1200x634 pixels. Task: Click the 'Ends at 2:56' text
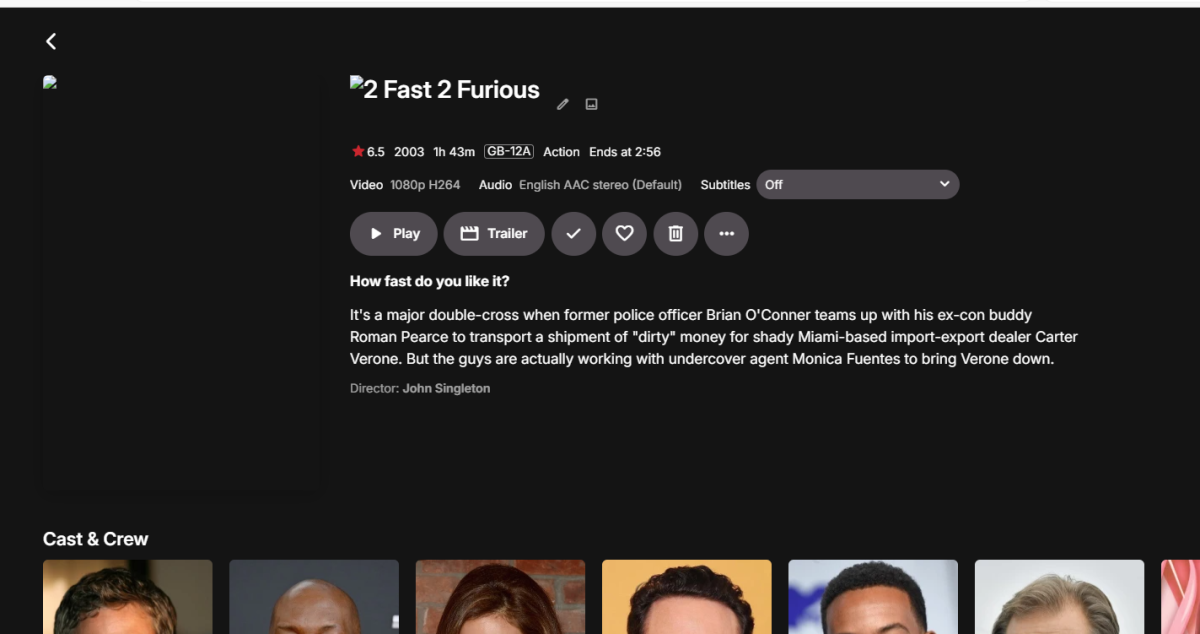625,152
